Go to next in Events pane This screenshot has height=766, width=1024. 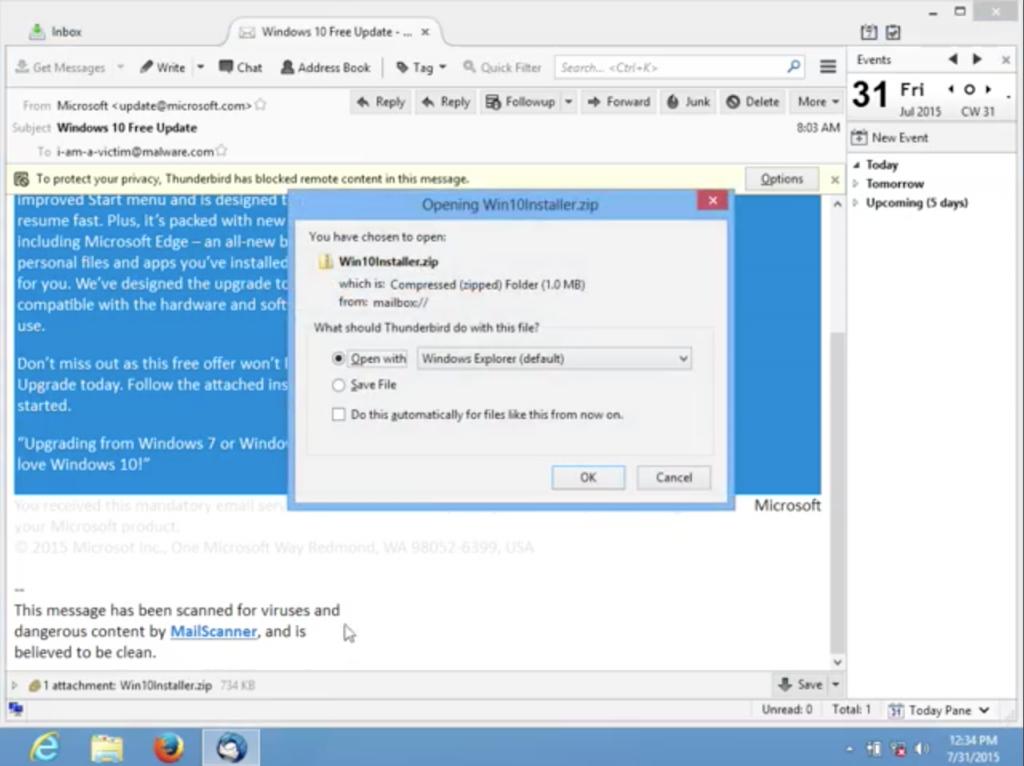[978, 59]
